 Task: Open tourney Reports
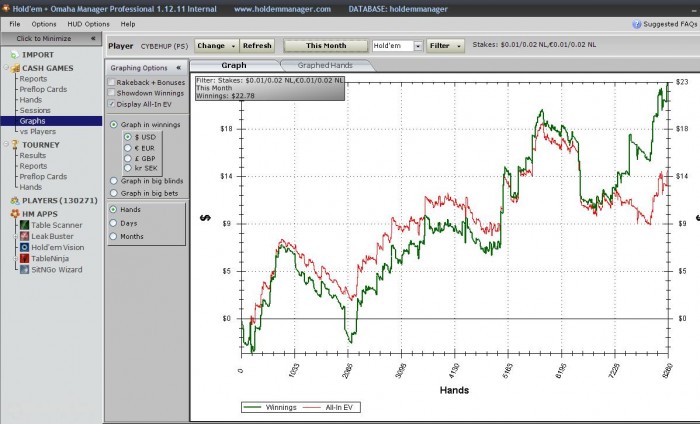[x=33, y=166]
